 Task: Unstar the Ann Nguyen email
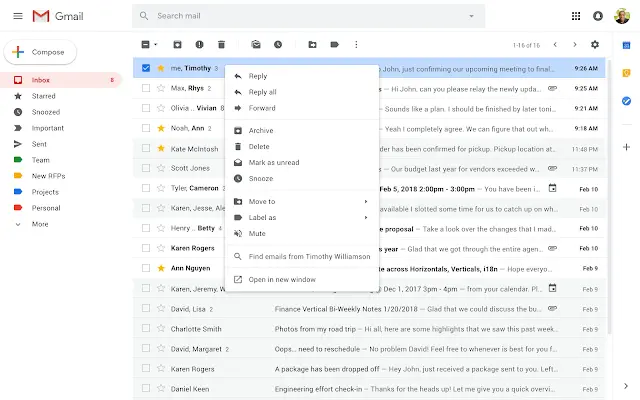point(161,268)
